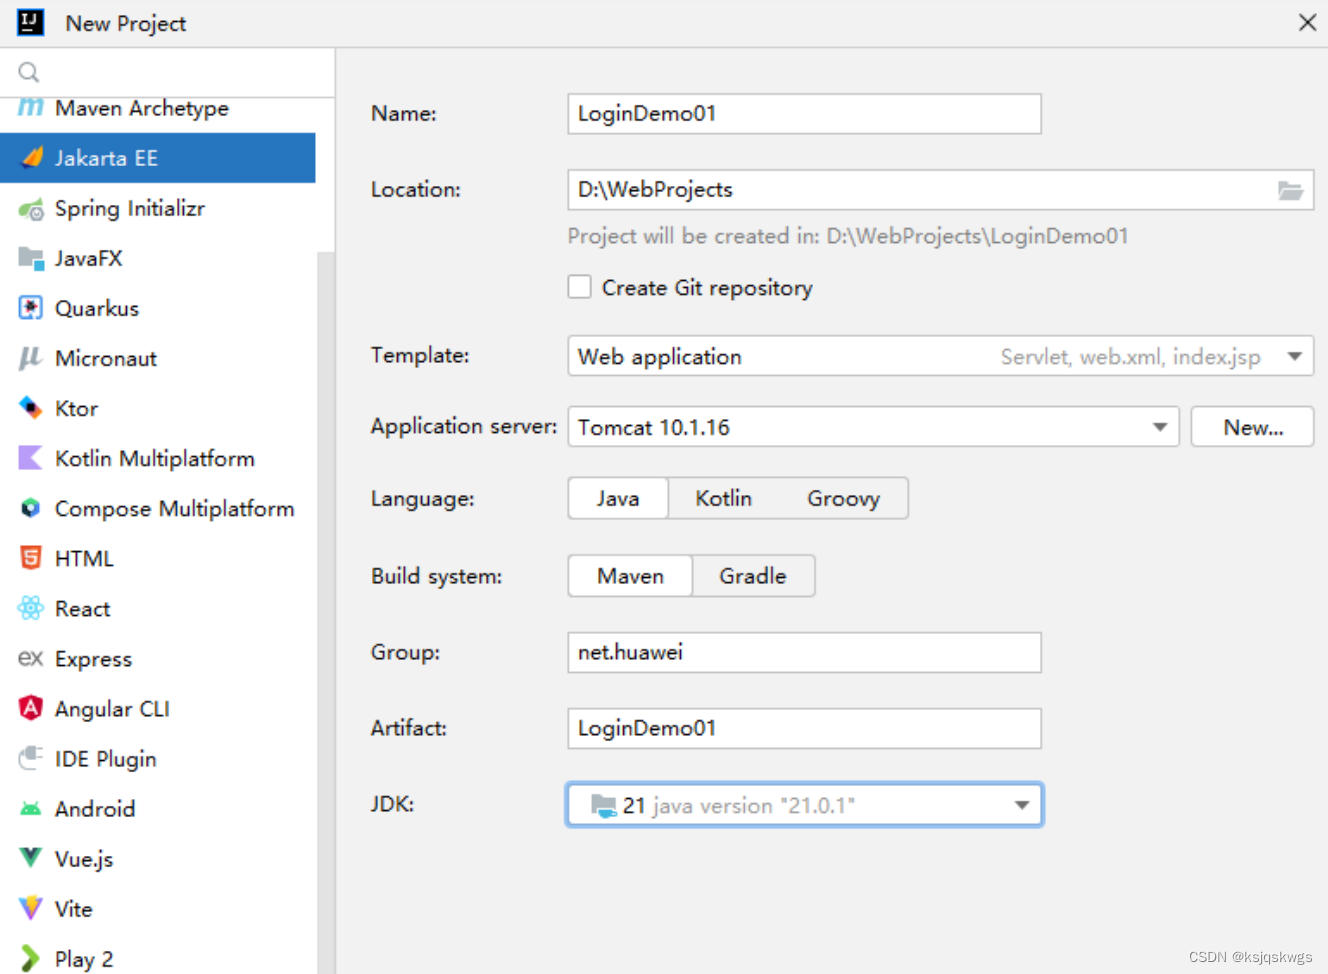
Task: Enable Create Git repository checkbox
Action: tap(580, 287)
